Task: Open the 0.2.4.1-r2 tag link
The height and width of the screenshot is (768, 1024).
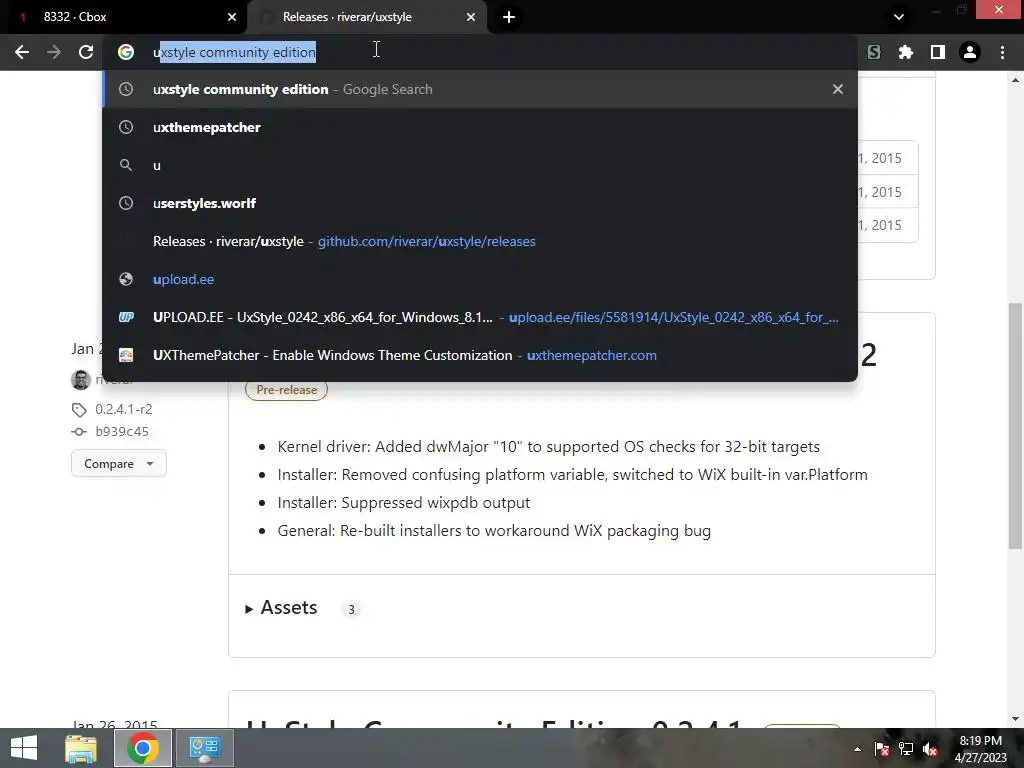Action: tap(123, 409)
